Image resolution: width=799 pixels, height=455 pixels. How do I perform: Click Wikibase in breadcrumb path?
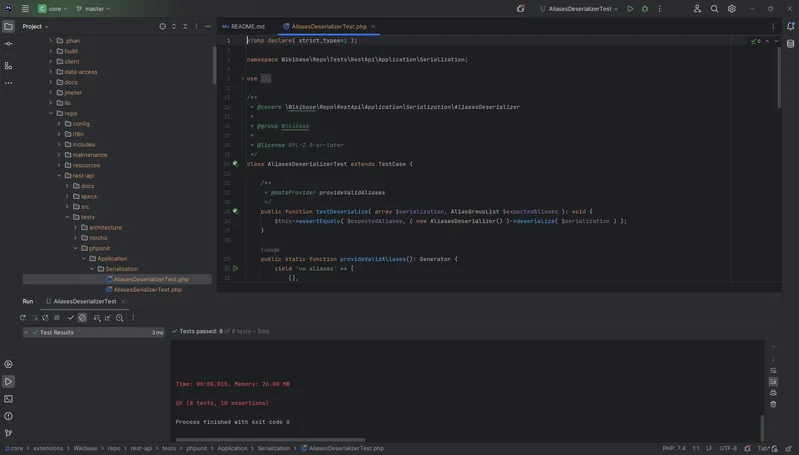tap(85, 449)
